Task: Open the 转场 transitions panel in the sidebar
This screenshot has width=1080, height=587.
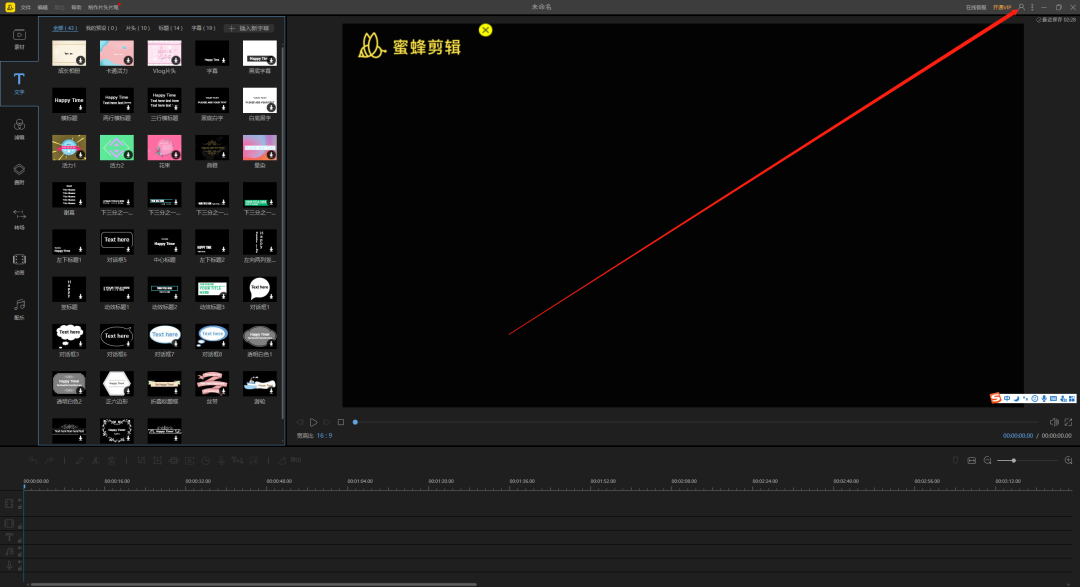Action: pyautogui.click(x=19, y=219)
